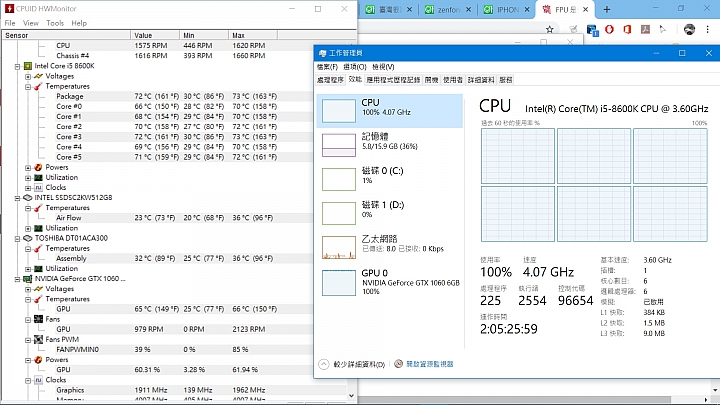Image resolution: width=720 pixels, height=405 pixels.
Task: Collapse the Intel Core i5 8600K tree node
Action: point(17,66)
